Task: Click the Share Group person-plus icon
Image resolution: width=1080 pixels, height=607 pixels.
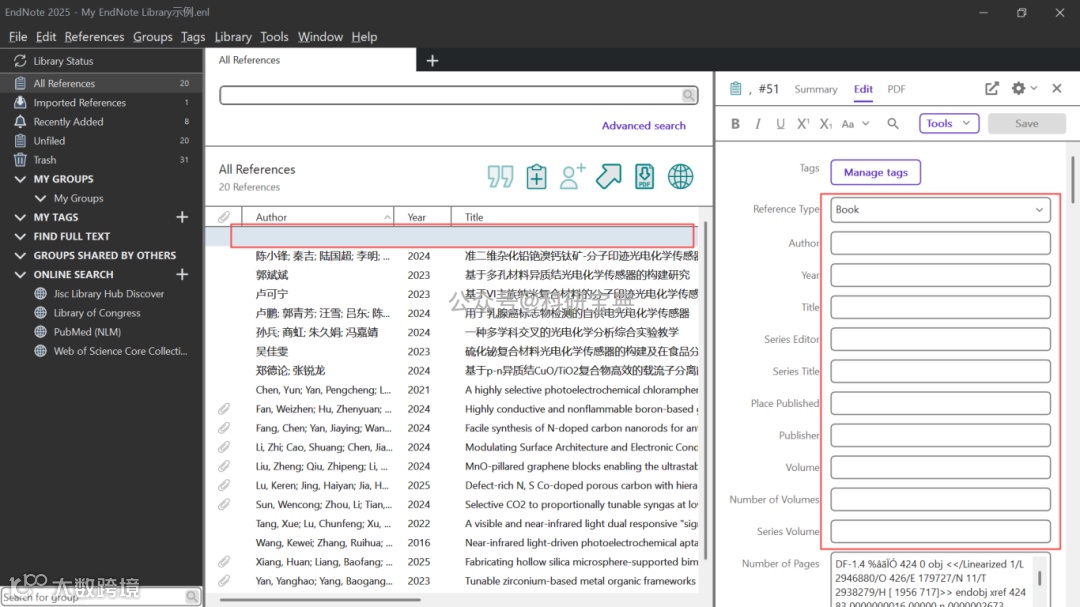Action: 572,176
